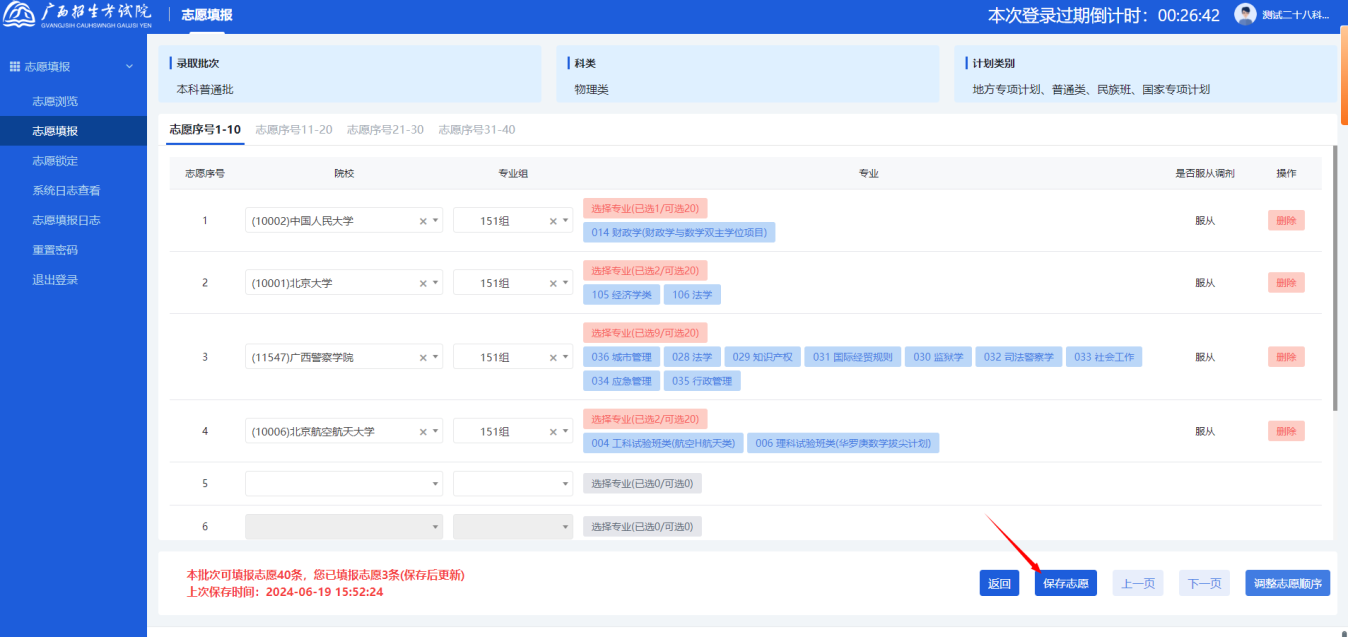
Task: Click 选择专业(已选2/可选20) for 北京大学
Action: 645,270
